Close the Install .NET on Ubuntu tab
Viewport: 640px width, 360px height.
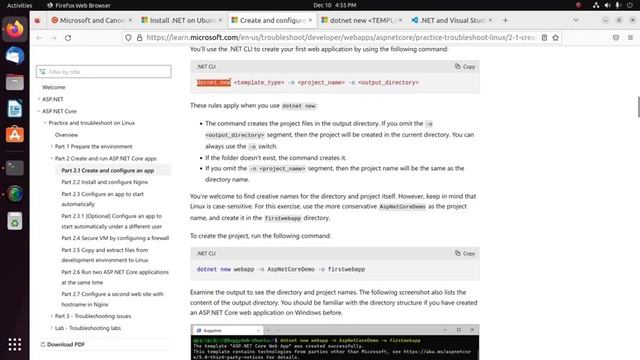[220, 20]
